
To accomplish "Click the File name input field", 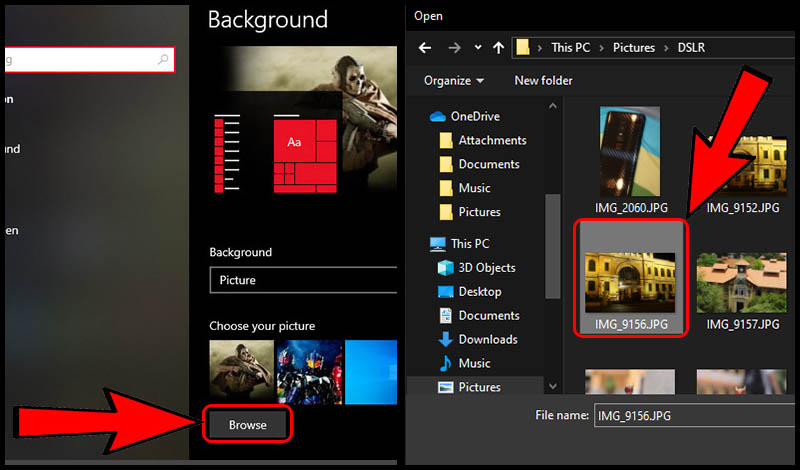I will pos(696,416).
